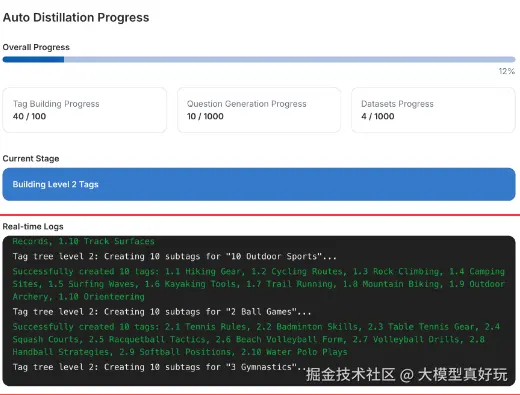Image resolution: width=520 pixels, height=395 pixels.
Task: Click the Overall Progress bar
Action: 259,60
